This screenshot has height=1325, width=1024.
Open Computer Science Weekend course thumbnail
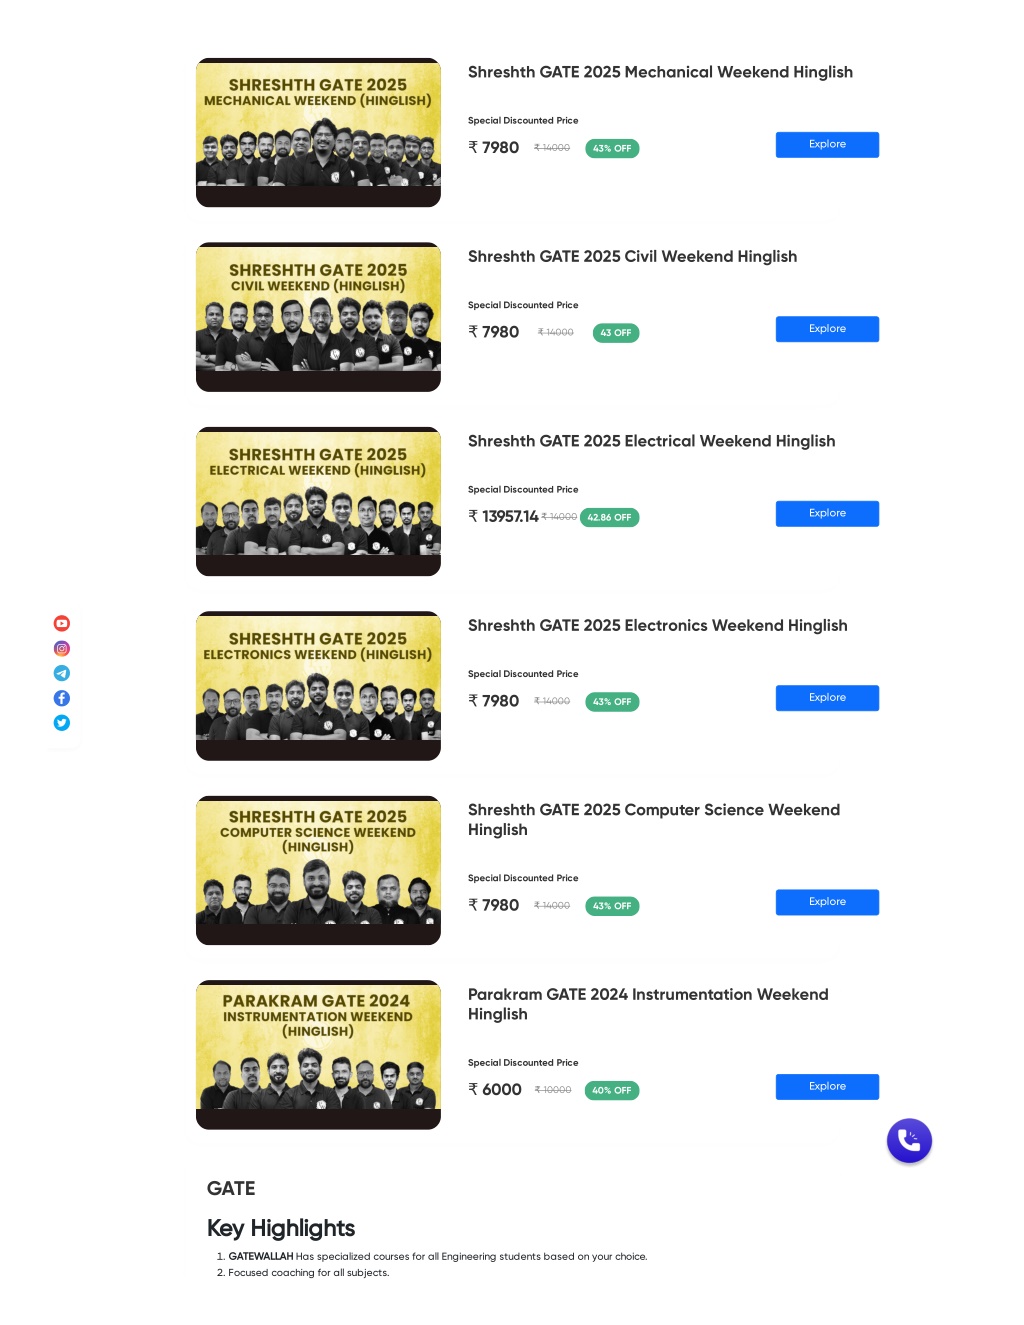tap(318, 870)
